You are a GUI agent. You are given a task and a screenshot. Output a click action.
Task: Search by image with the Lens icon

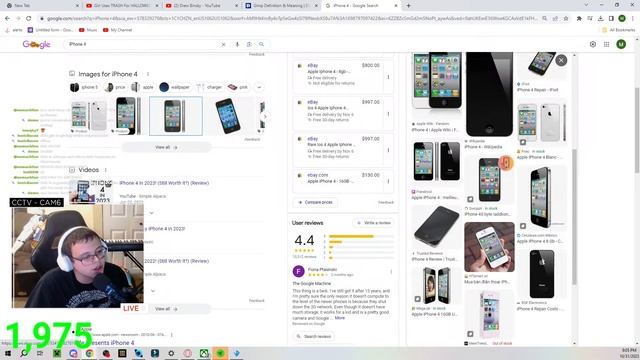click(x=249, y=44)
